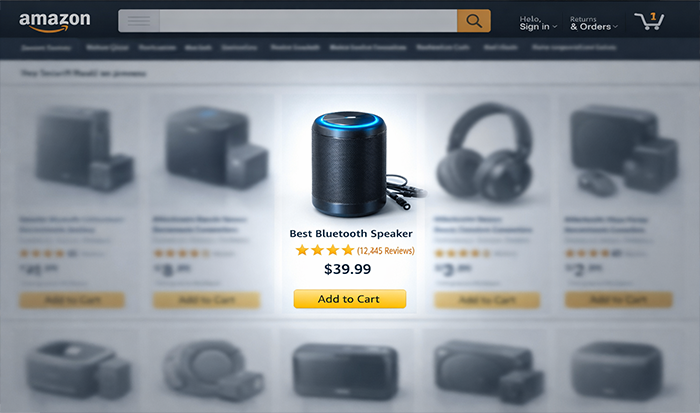Click the star rating of Best Bluetooth Speaker
Screen dimensions: 700x413
[x=325, y=250]
